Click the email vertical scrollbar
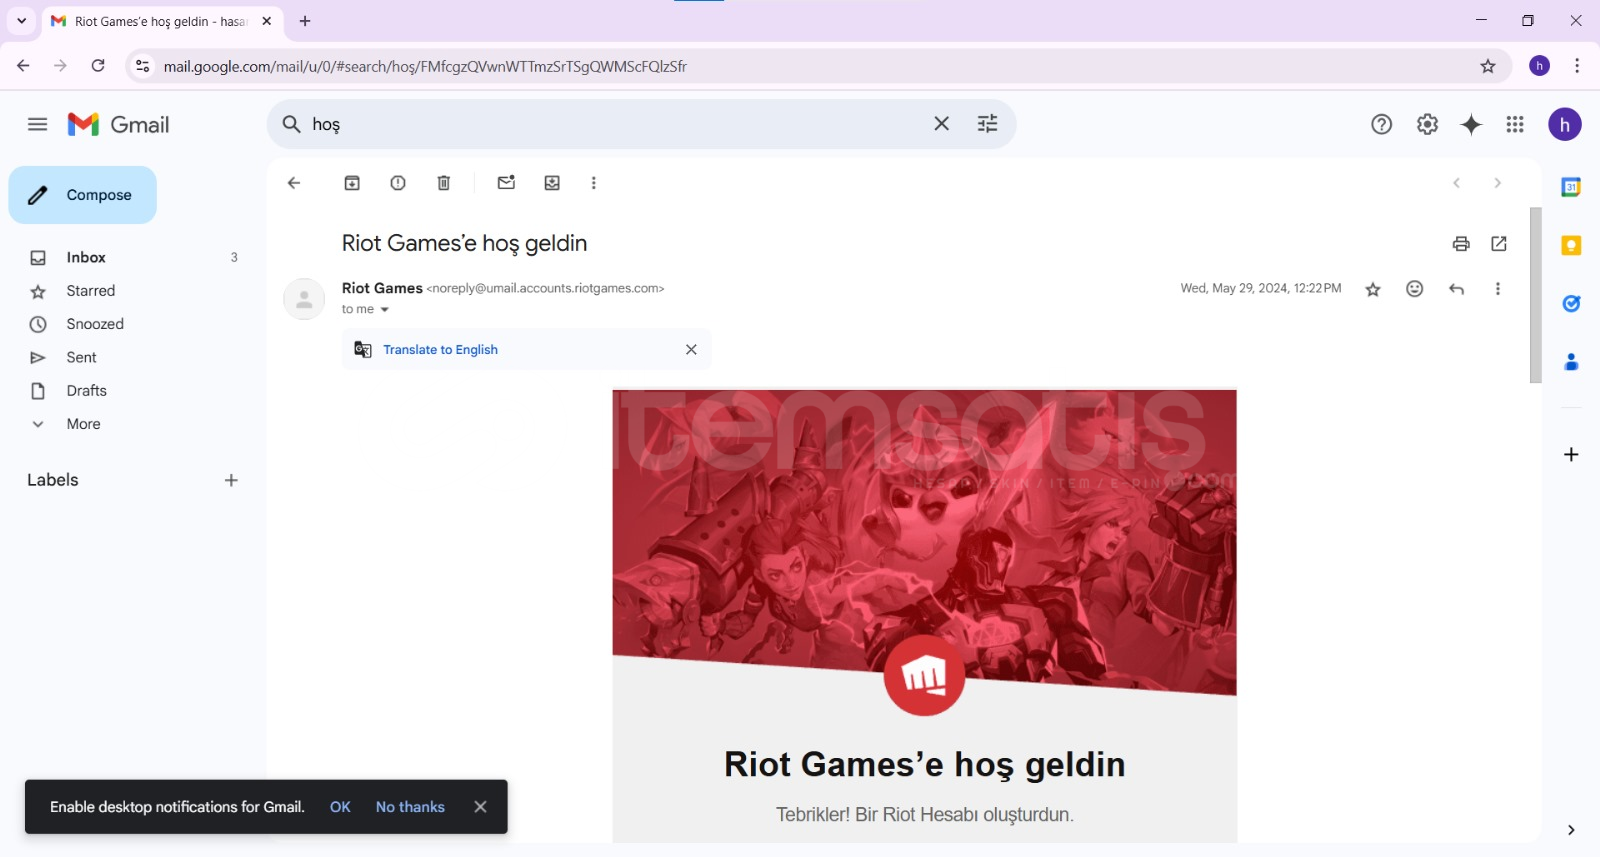The width and height of the screenshot is (1600, 857). tap(1535, 295)
